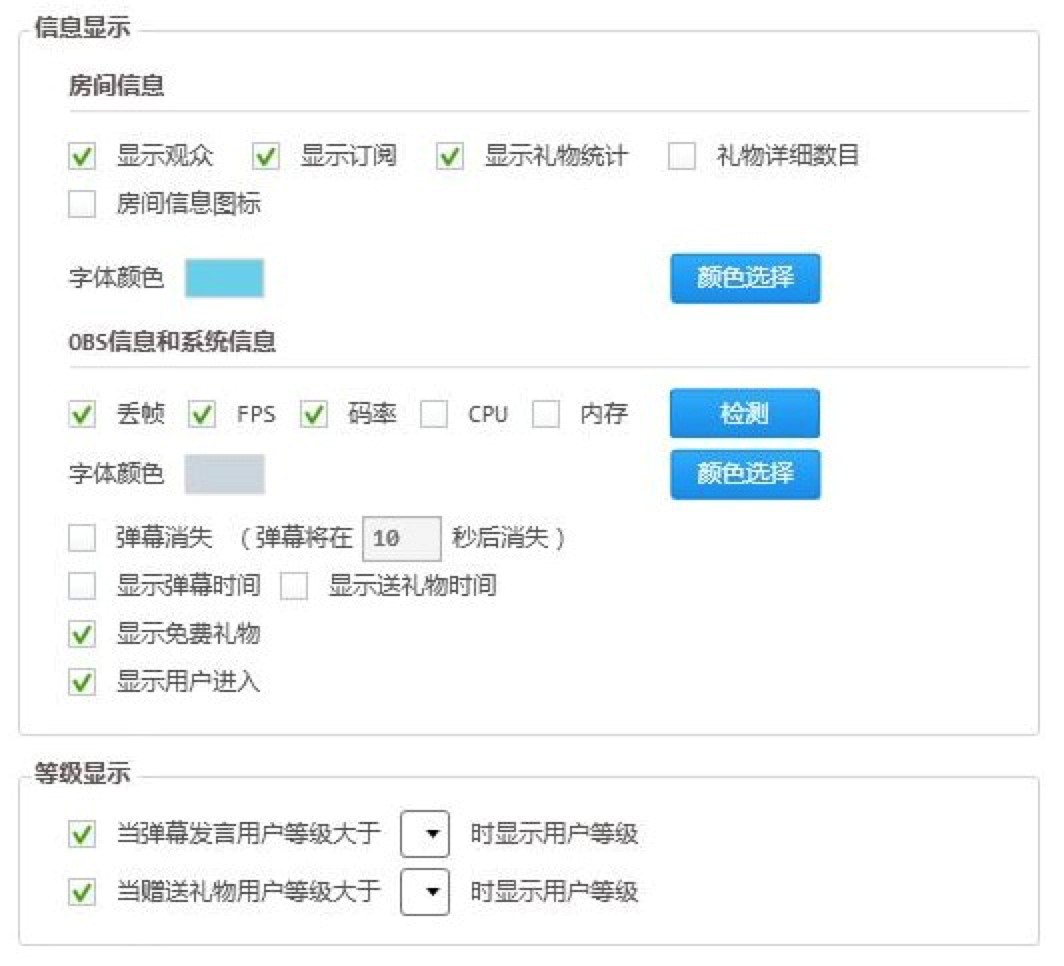Screen dimensions: 1064x966
Task: Click 颜色选择 button for 房间信息
Action: point(745,278)
